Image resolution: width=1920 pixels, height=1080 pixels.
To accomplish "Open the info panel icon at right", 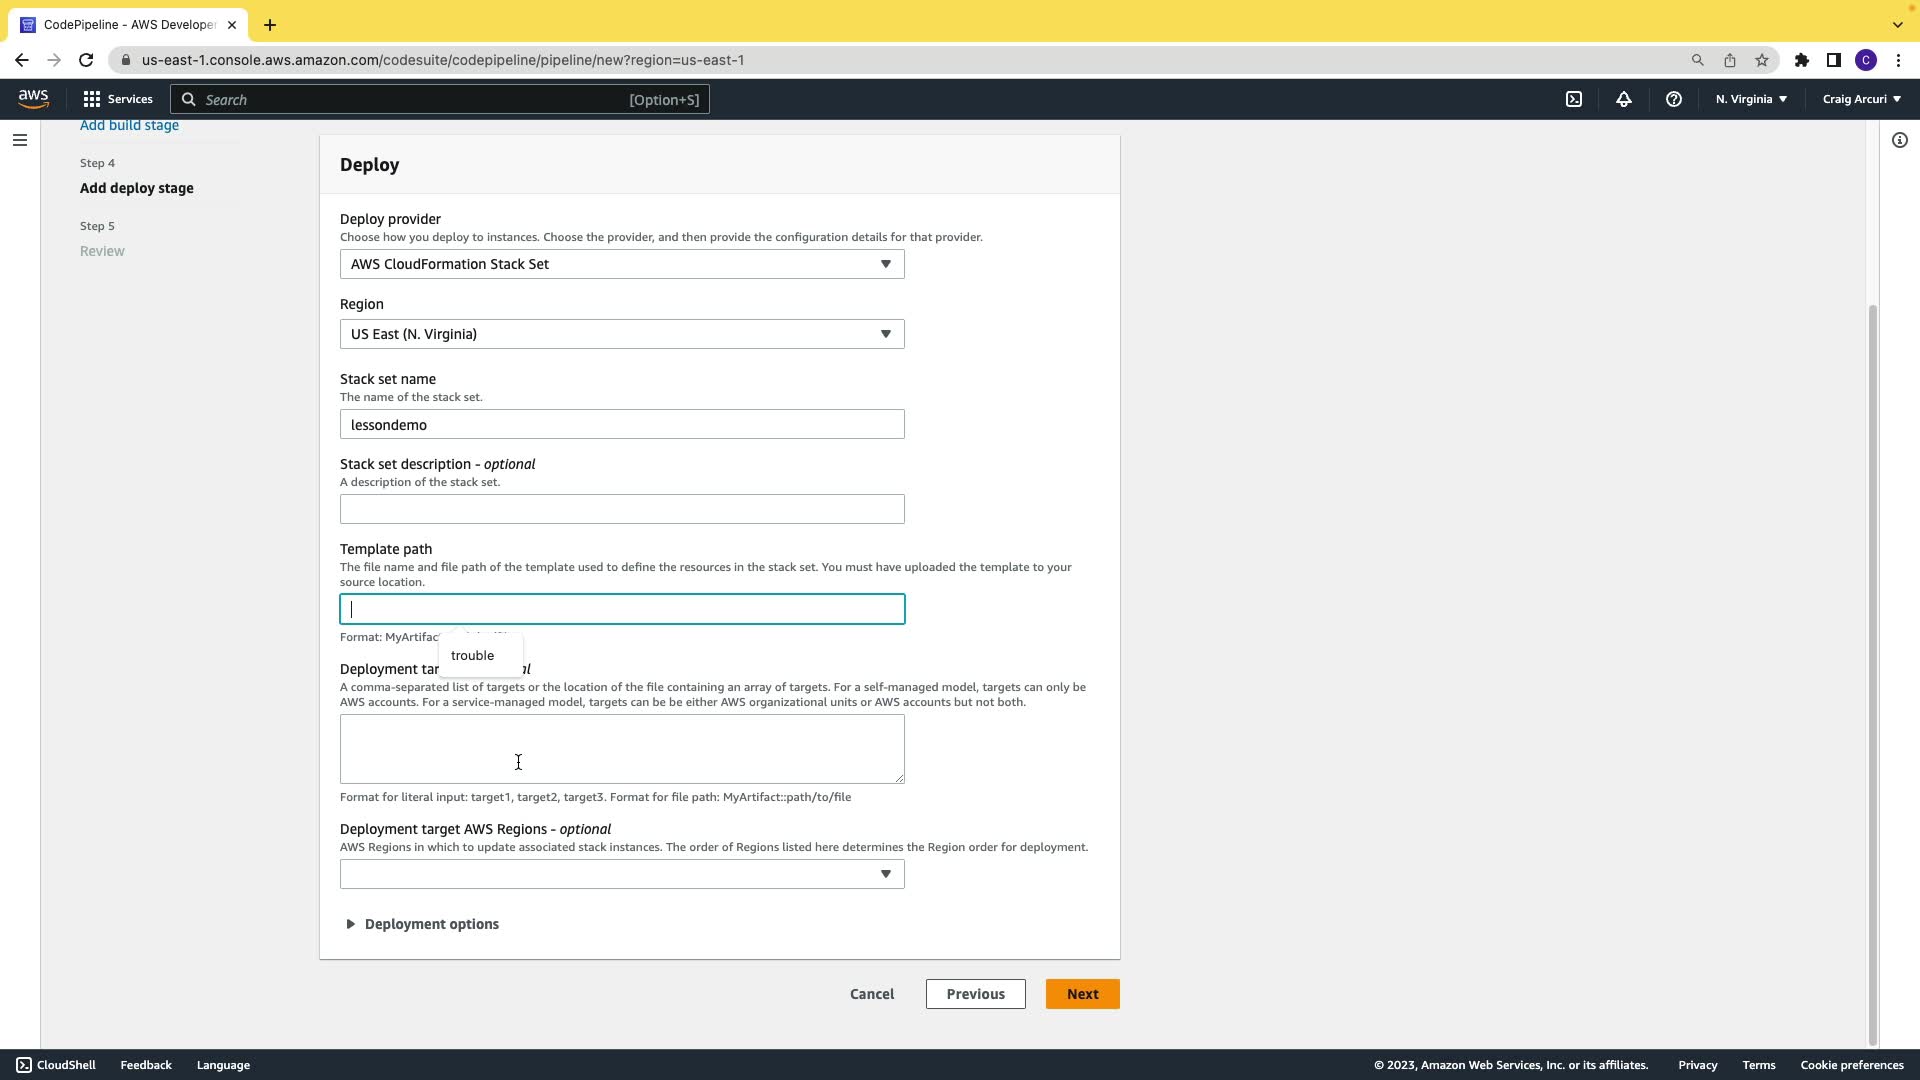I will pos(1900,140).
